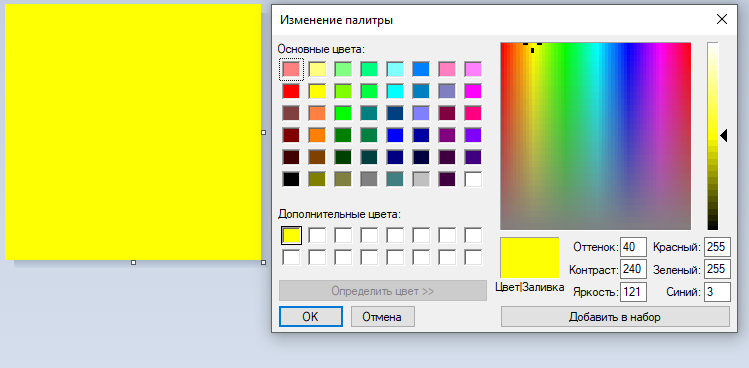Select the light pink basic color swatch
749x368 pixels.
click(x=291, y=69)
